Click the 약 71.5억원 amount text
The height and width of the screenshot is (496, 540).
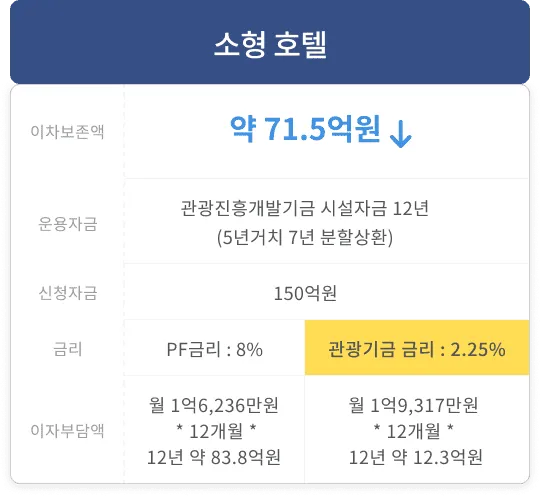click(305, 129)
